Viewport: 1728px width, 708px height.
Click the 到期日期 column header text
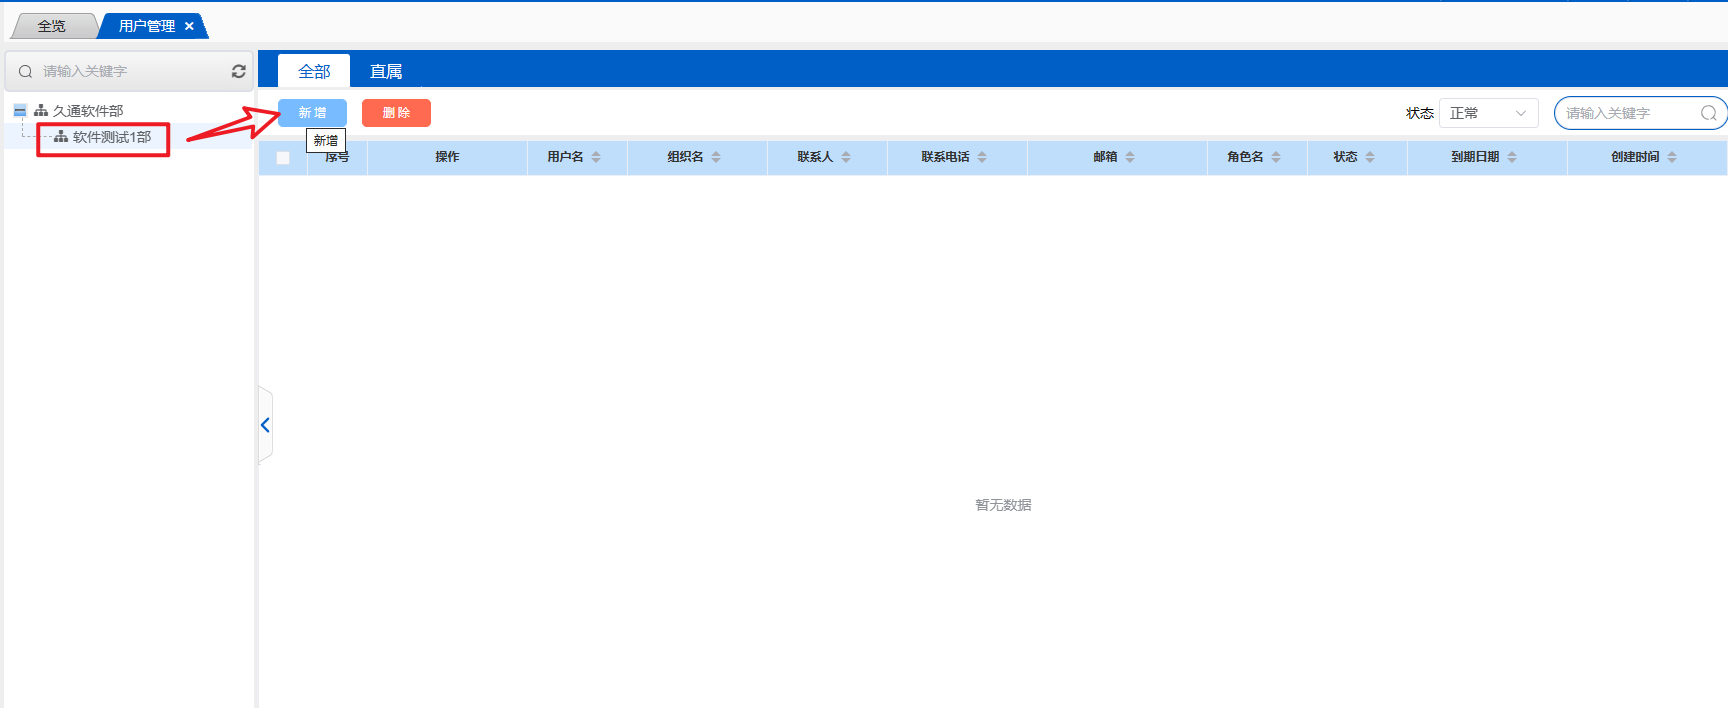point(1475,157)
